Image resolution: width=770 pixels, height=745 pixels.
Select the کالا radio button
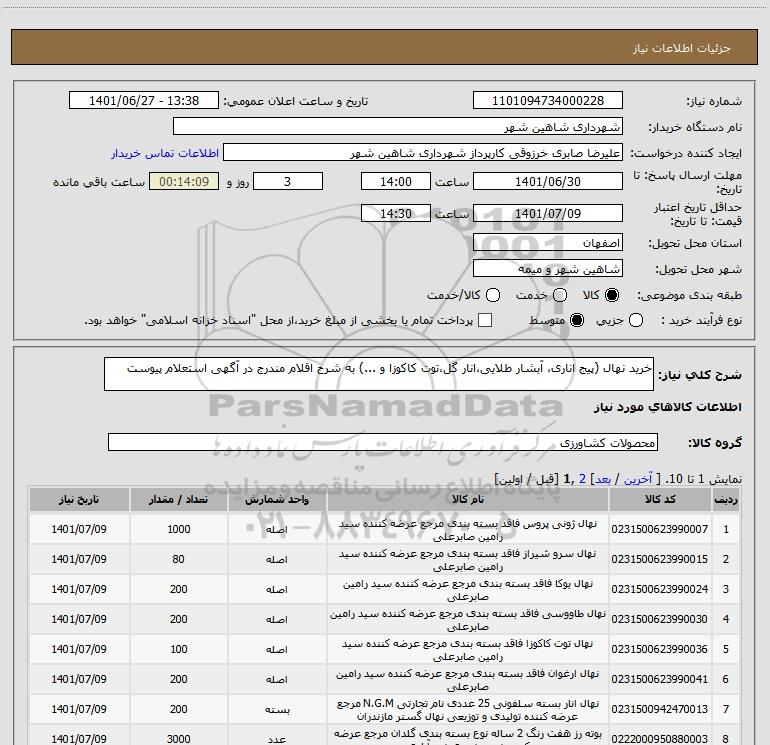[612, 295]
